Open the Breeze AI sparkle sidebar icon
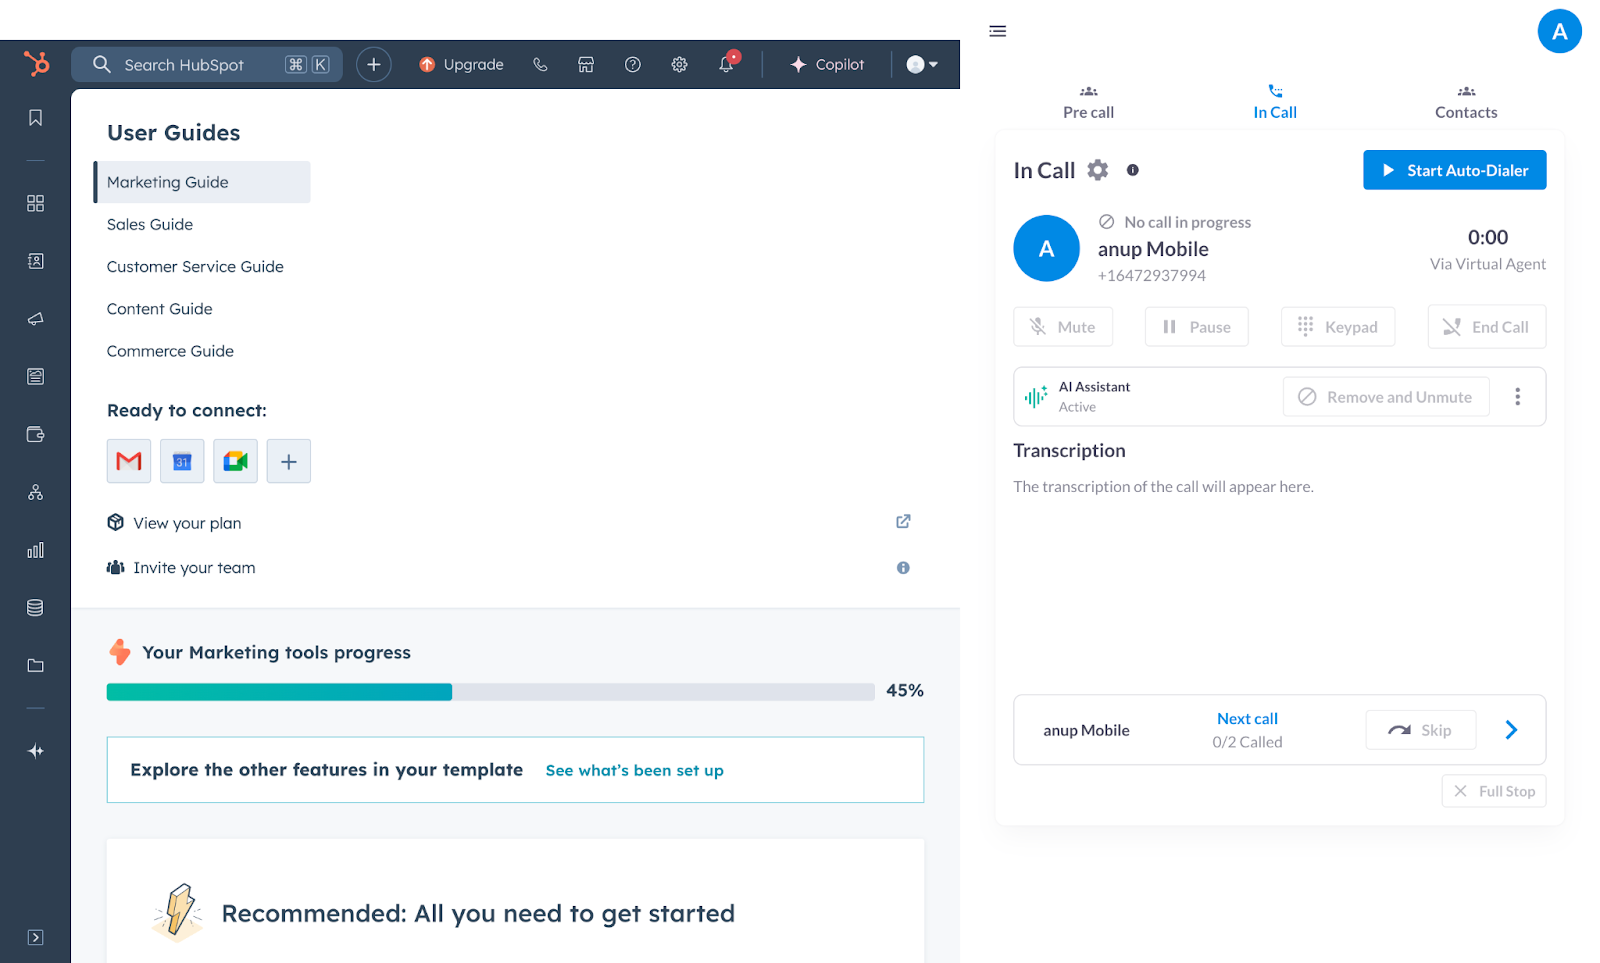The image size is (1600, 963). click(35, 751)
